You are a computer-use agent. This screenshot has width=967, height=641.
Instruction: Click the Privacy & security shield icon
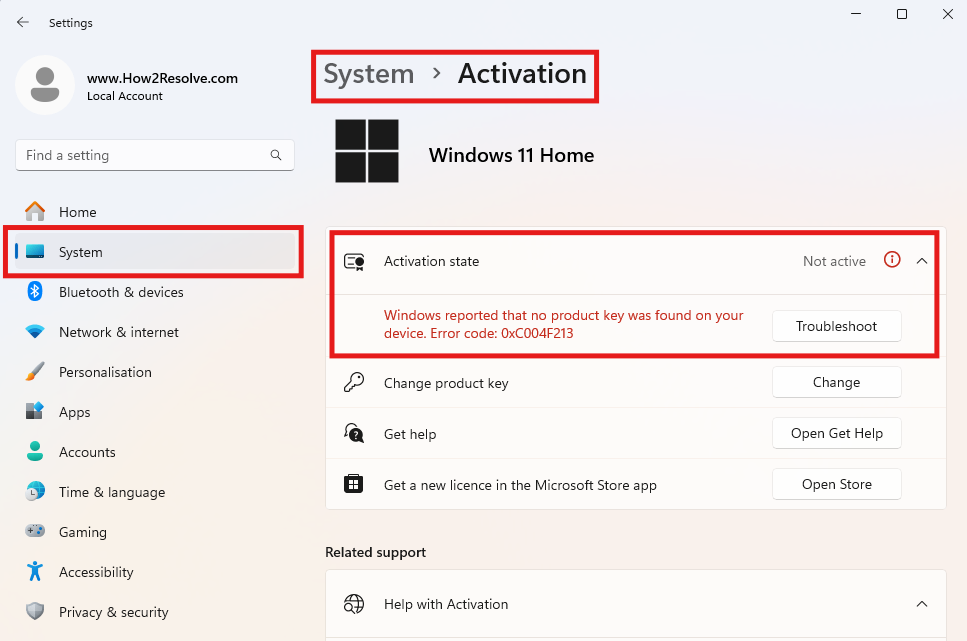click(x=35, y=611)
